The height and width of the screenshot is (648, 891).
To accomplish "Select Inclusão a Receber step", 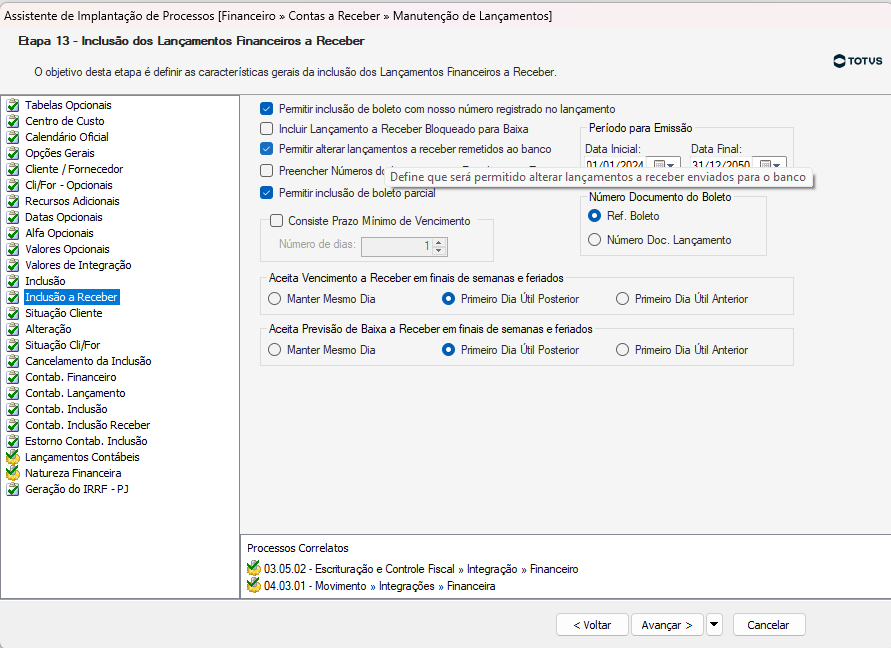I will pyautogui.click(x=72, y=297).
